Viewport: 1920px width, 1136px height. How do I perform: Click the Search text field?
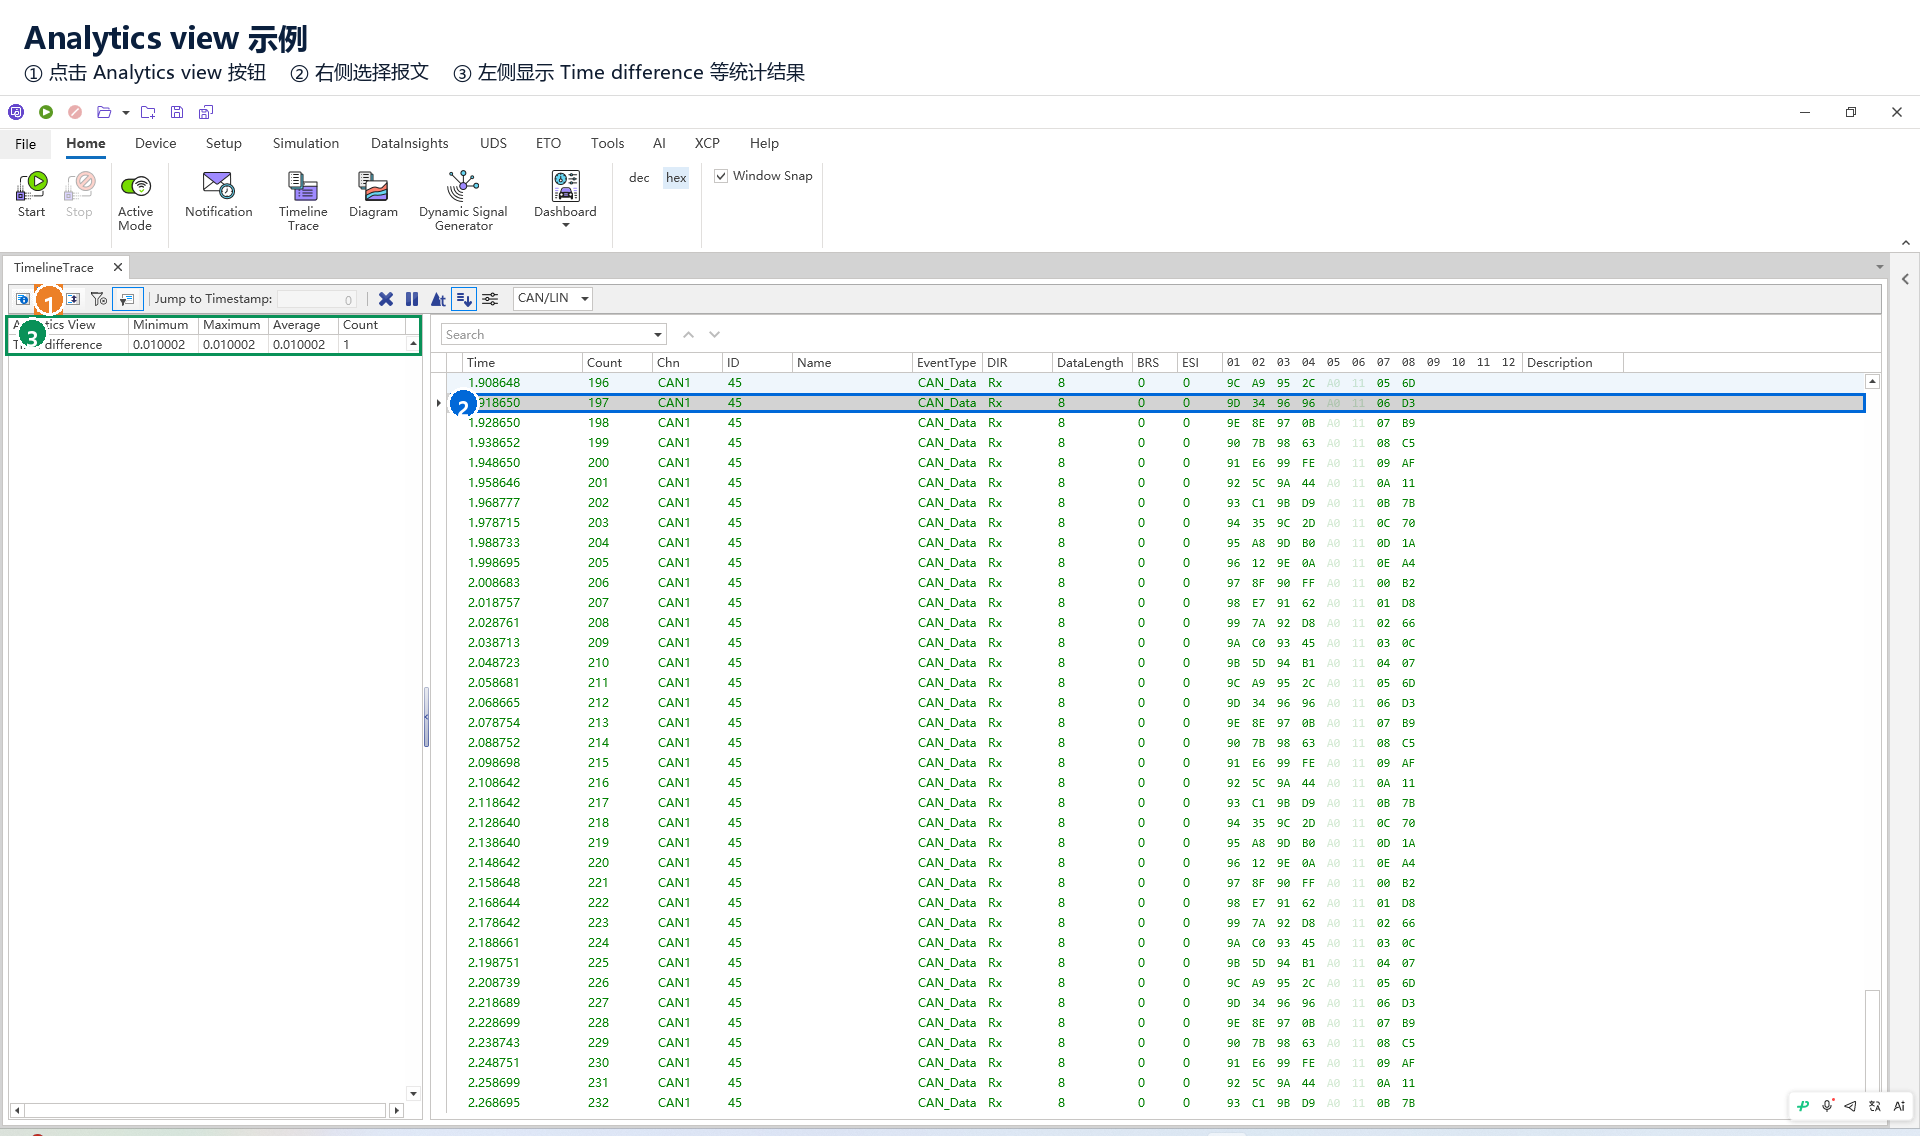pyautogui.click(x=546, y=335)
